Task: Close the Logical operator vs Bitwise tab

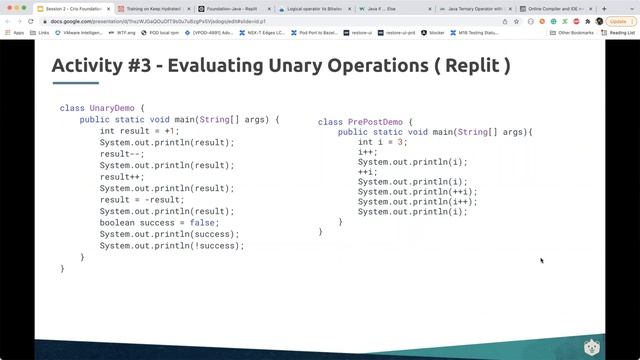Action: 350,9
